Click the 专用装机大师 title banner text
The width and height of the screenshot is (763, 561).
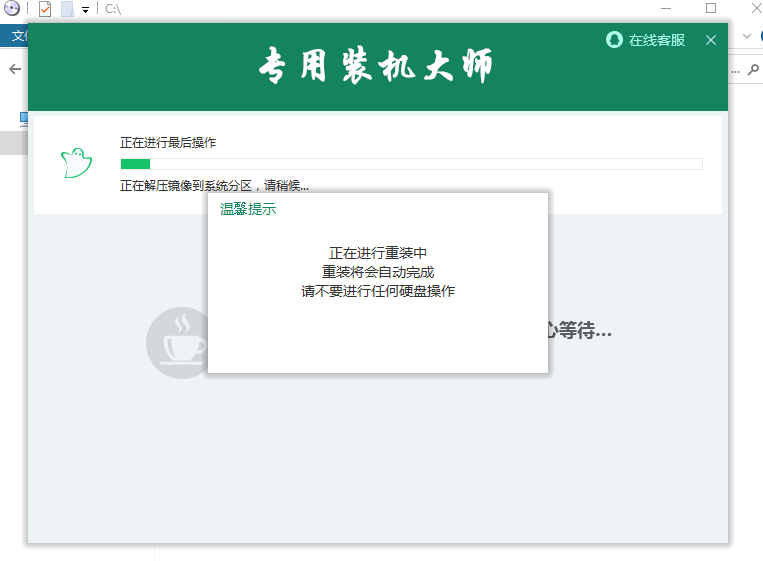(x=376, y=66)
